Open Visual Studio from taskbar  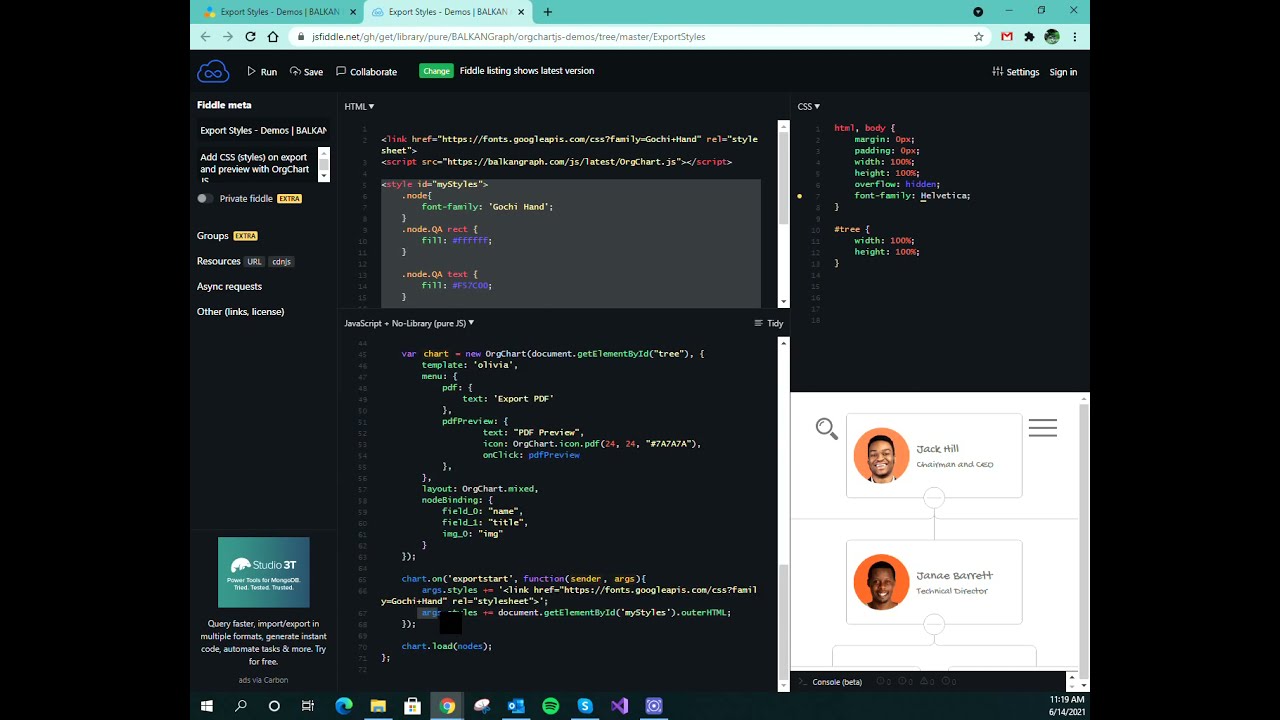619,706
